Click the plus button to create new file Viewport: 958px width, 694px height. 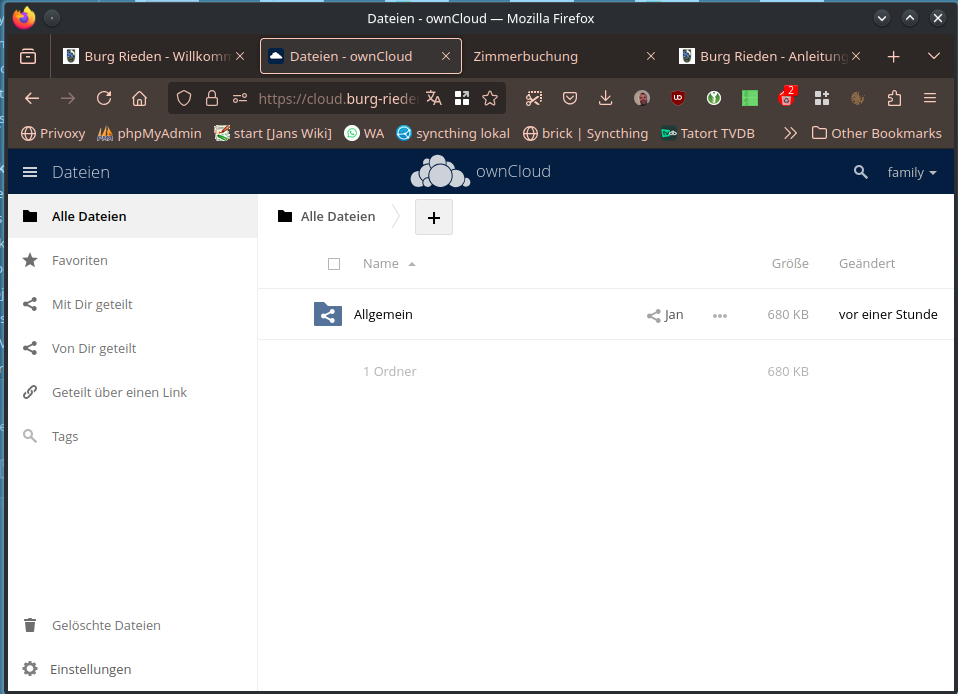(x=434, y=217)
